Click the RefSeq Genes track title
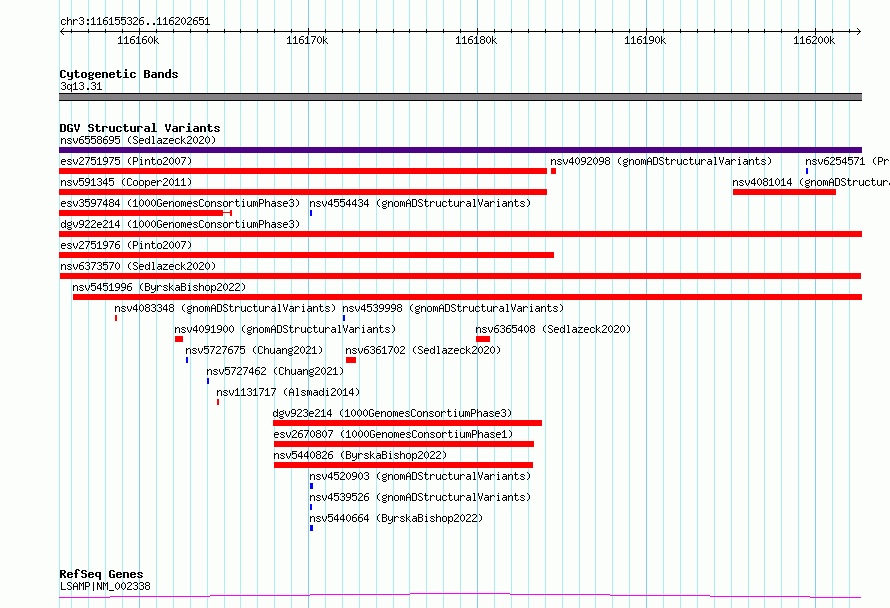Screen dimensions: 890x608 pos(101,574)
